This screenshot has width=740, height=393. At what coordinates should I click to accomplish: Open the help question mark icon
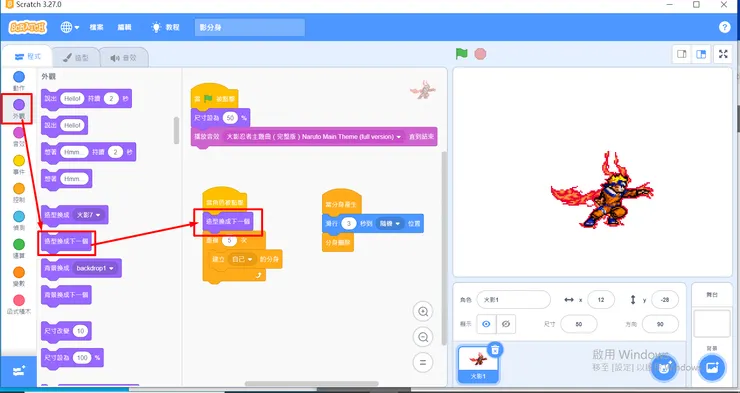(724, 27)
